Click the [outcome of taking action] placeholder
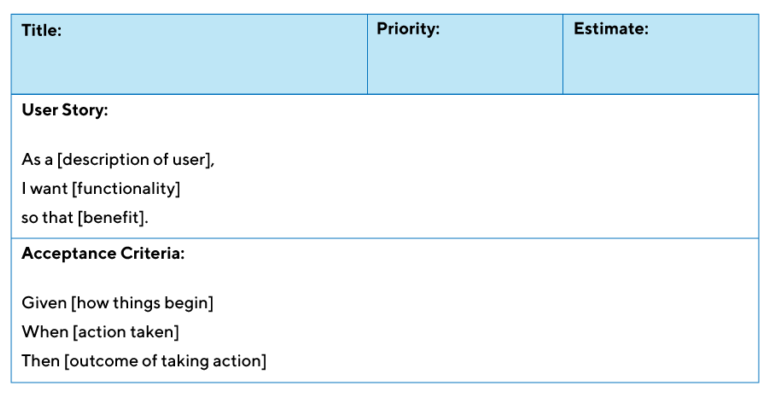 click(165, 361)
